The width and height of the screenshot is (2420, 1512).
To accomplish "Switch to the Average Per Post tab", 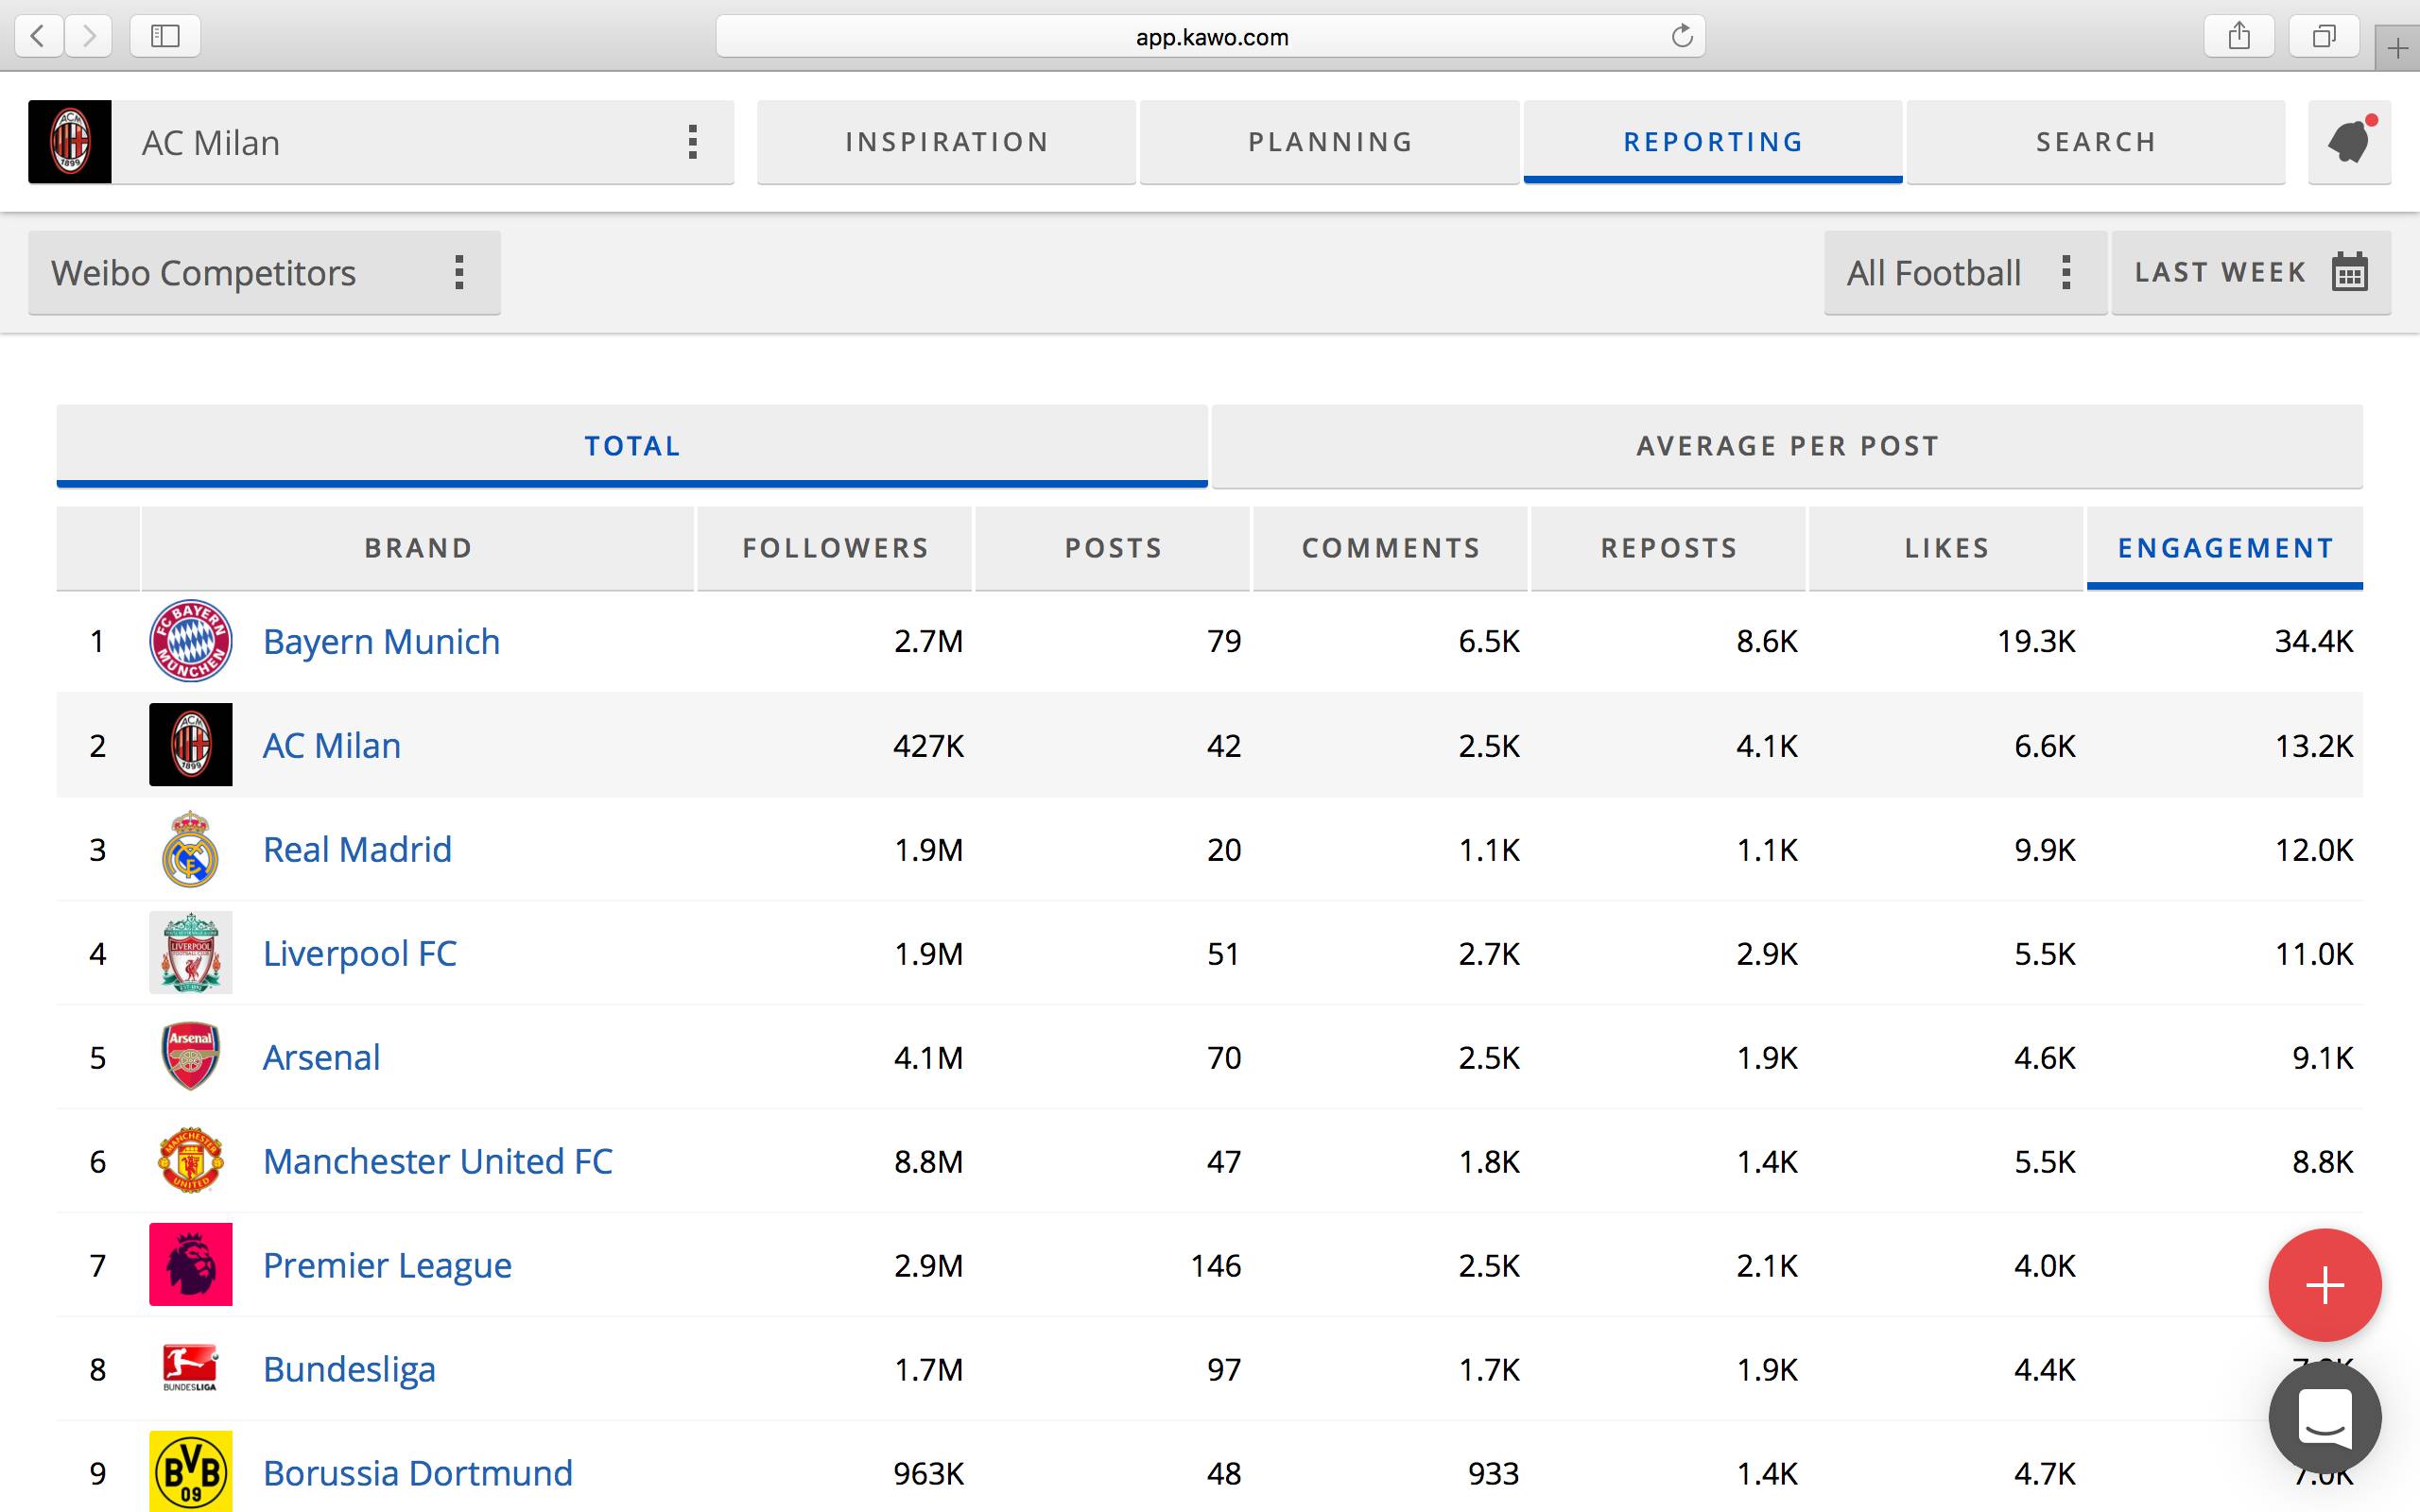I will (1787, 446).
